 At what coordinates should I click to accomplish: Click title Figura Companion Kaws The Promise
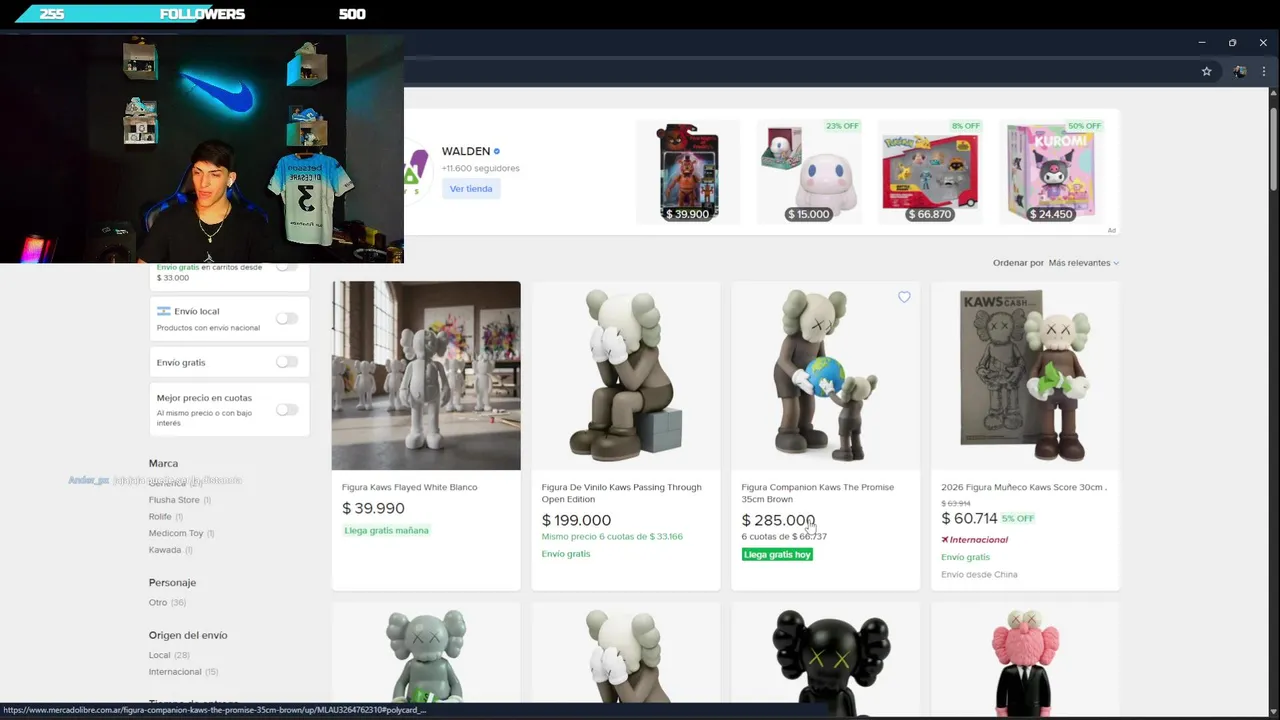(x=818, y=493)
